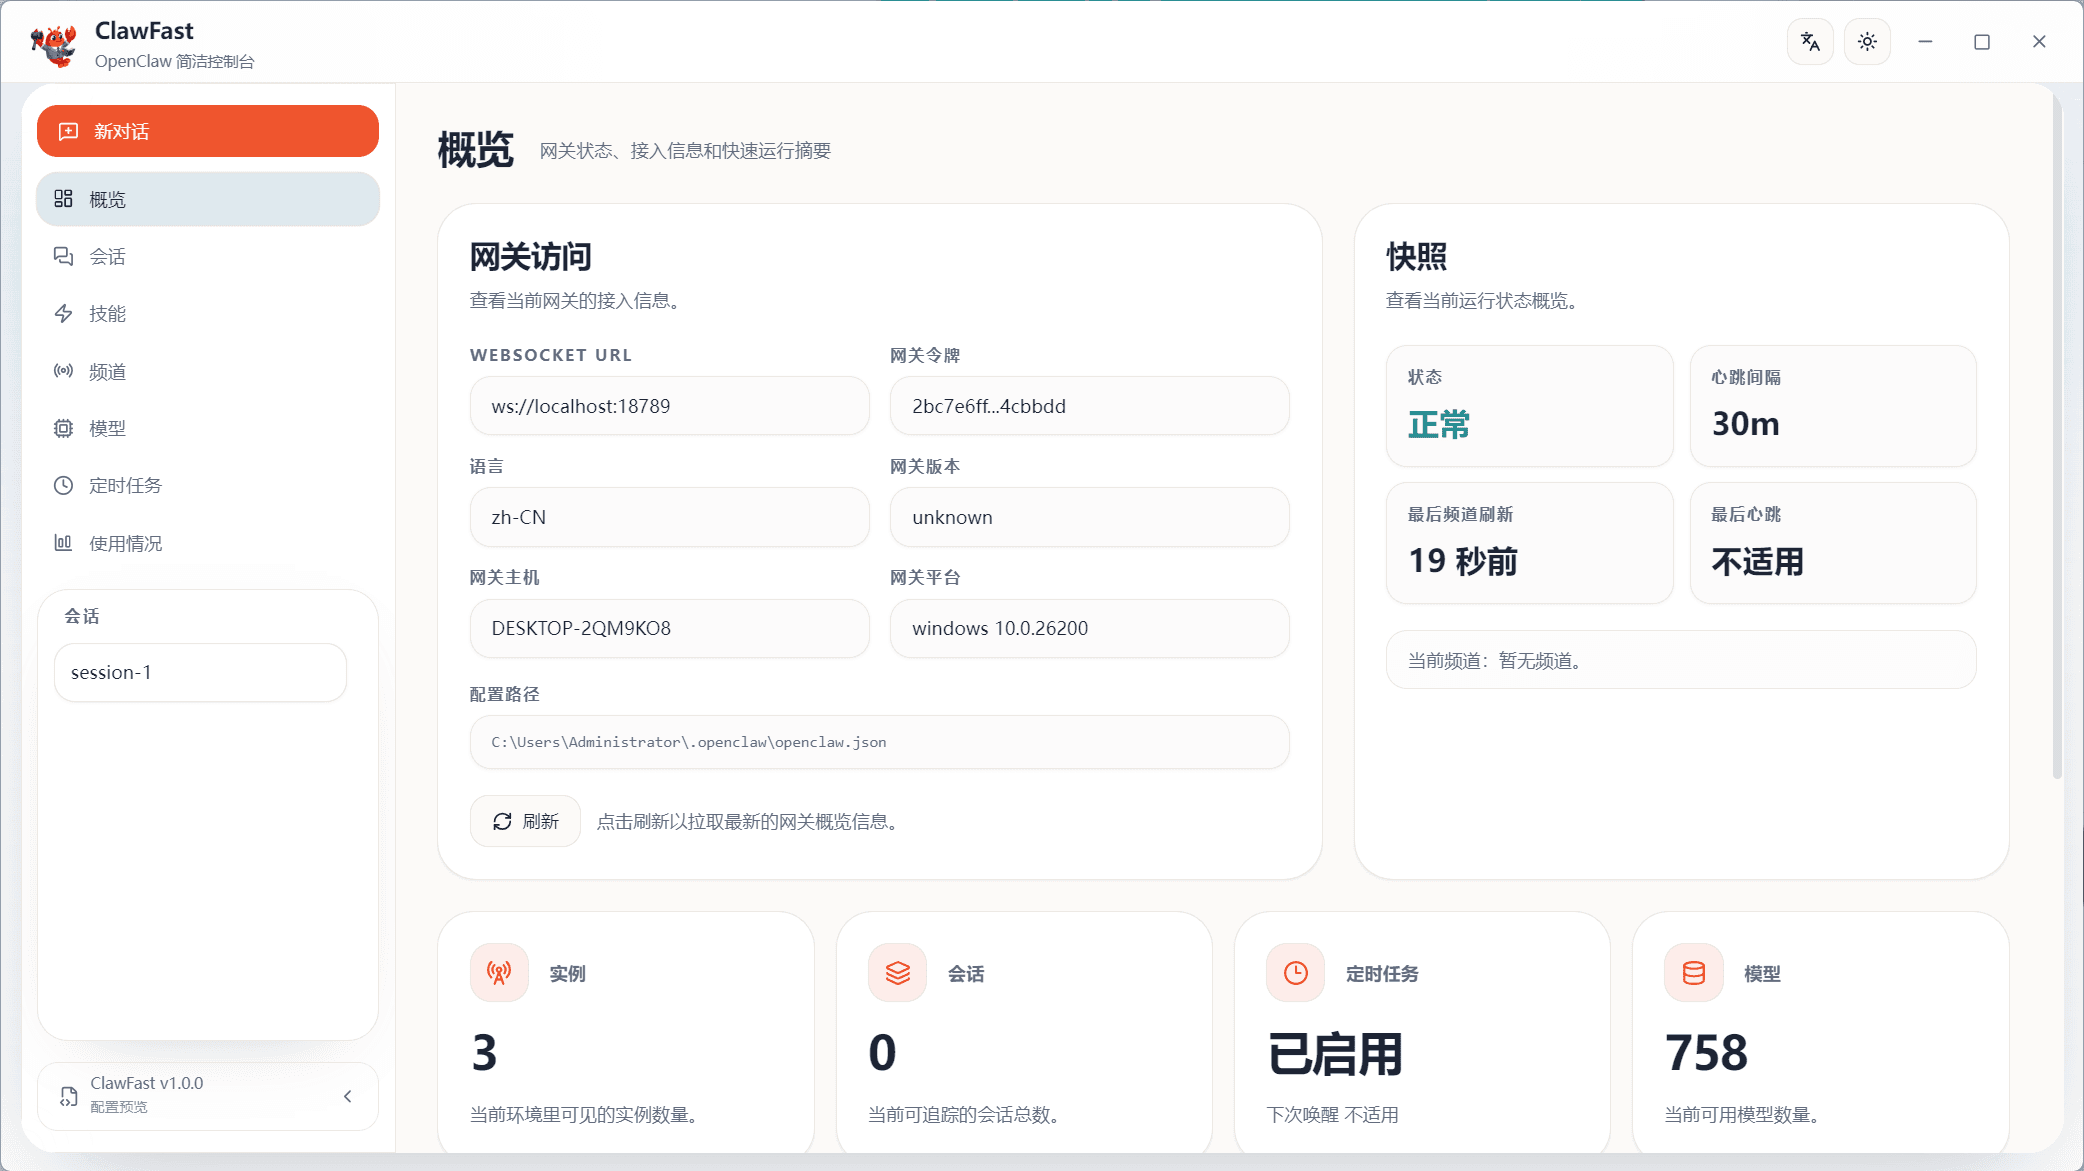This screenshot has width=2084, height=1171.
Task: Click the 模型 database icon in bottom card
Action: 1693,972
